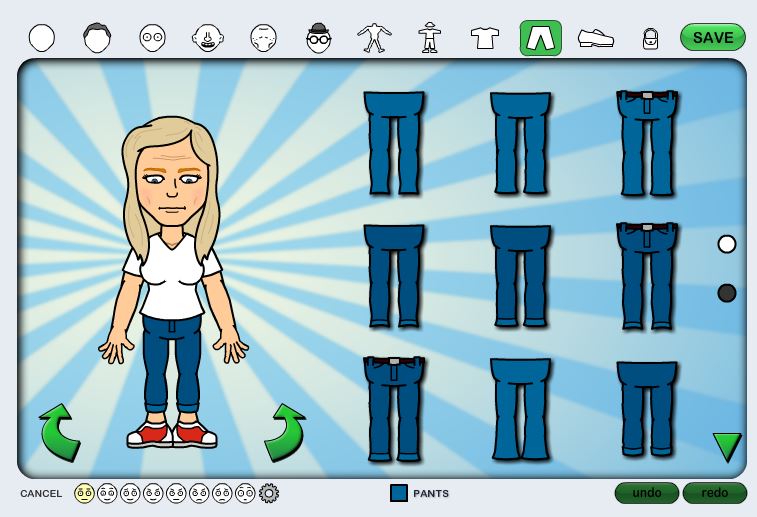Open the hair style category
Image resolution: width=757 pixels, height=517 pixels.
pos(97,38)
